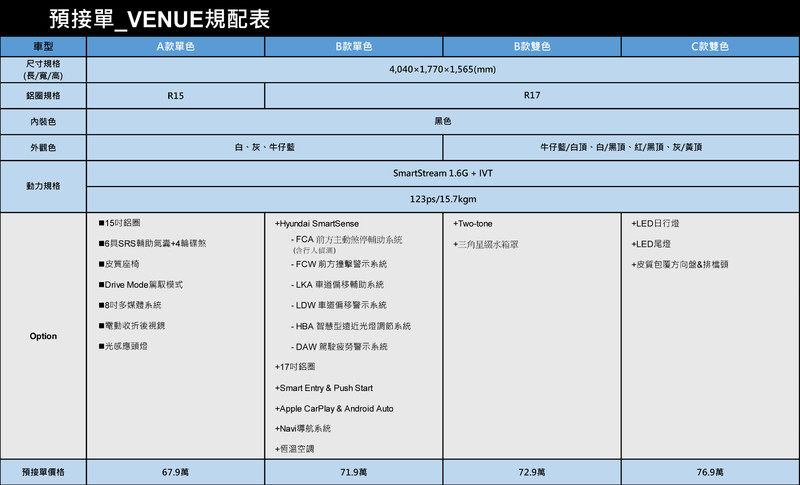
Task: Click the 4,040×1,770×1,565(mm) dimensions cell
Action: (x=443, y=70)
